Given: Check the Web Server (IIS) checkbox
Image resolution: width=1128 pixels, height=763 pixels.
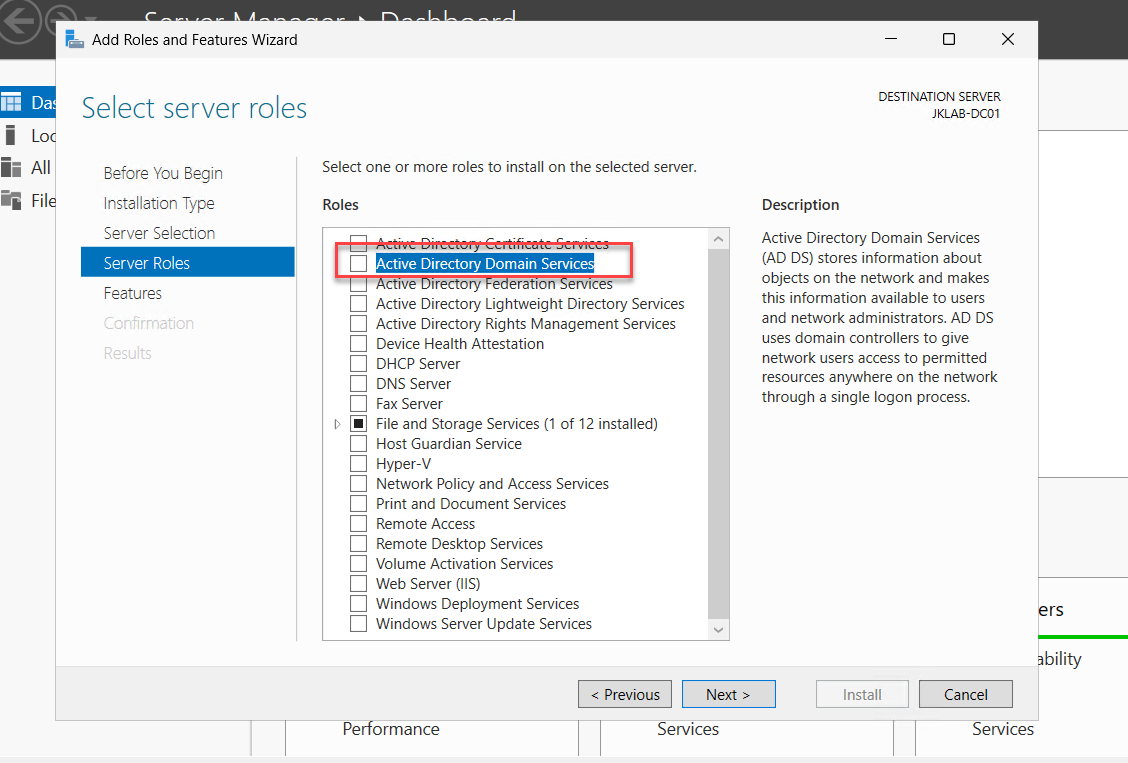Looking at the screenshot, I should click(x=358, y=584).
